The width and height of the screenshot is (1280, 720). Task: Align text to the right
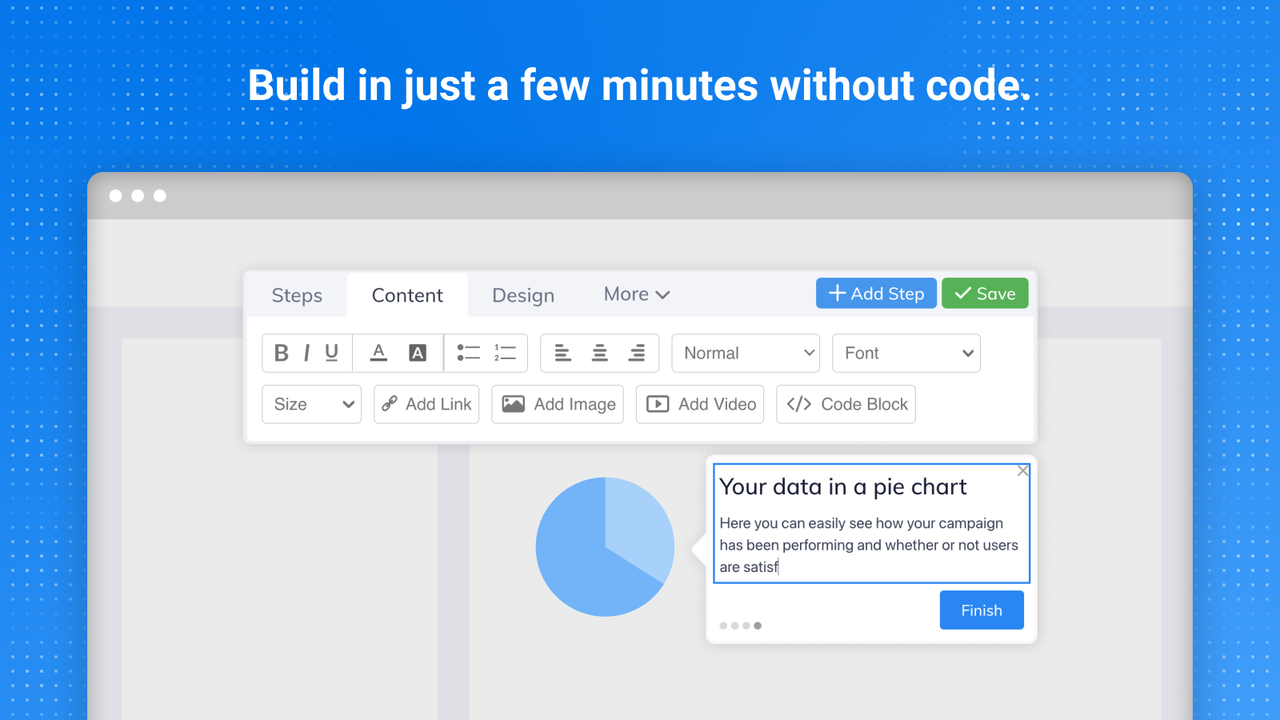pos(636,353)
